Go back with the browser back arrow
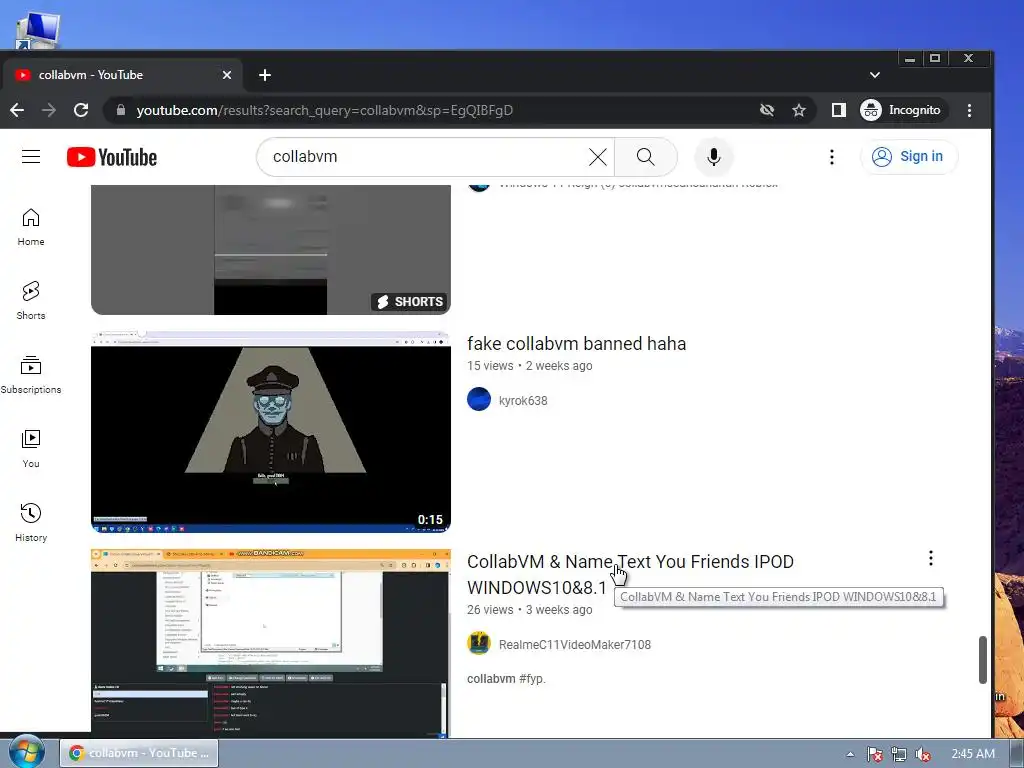 [x=18, y=110]
